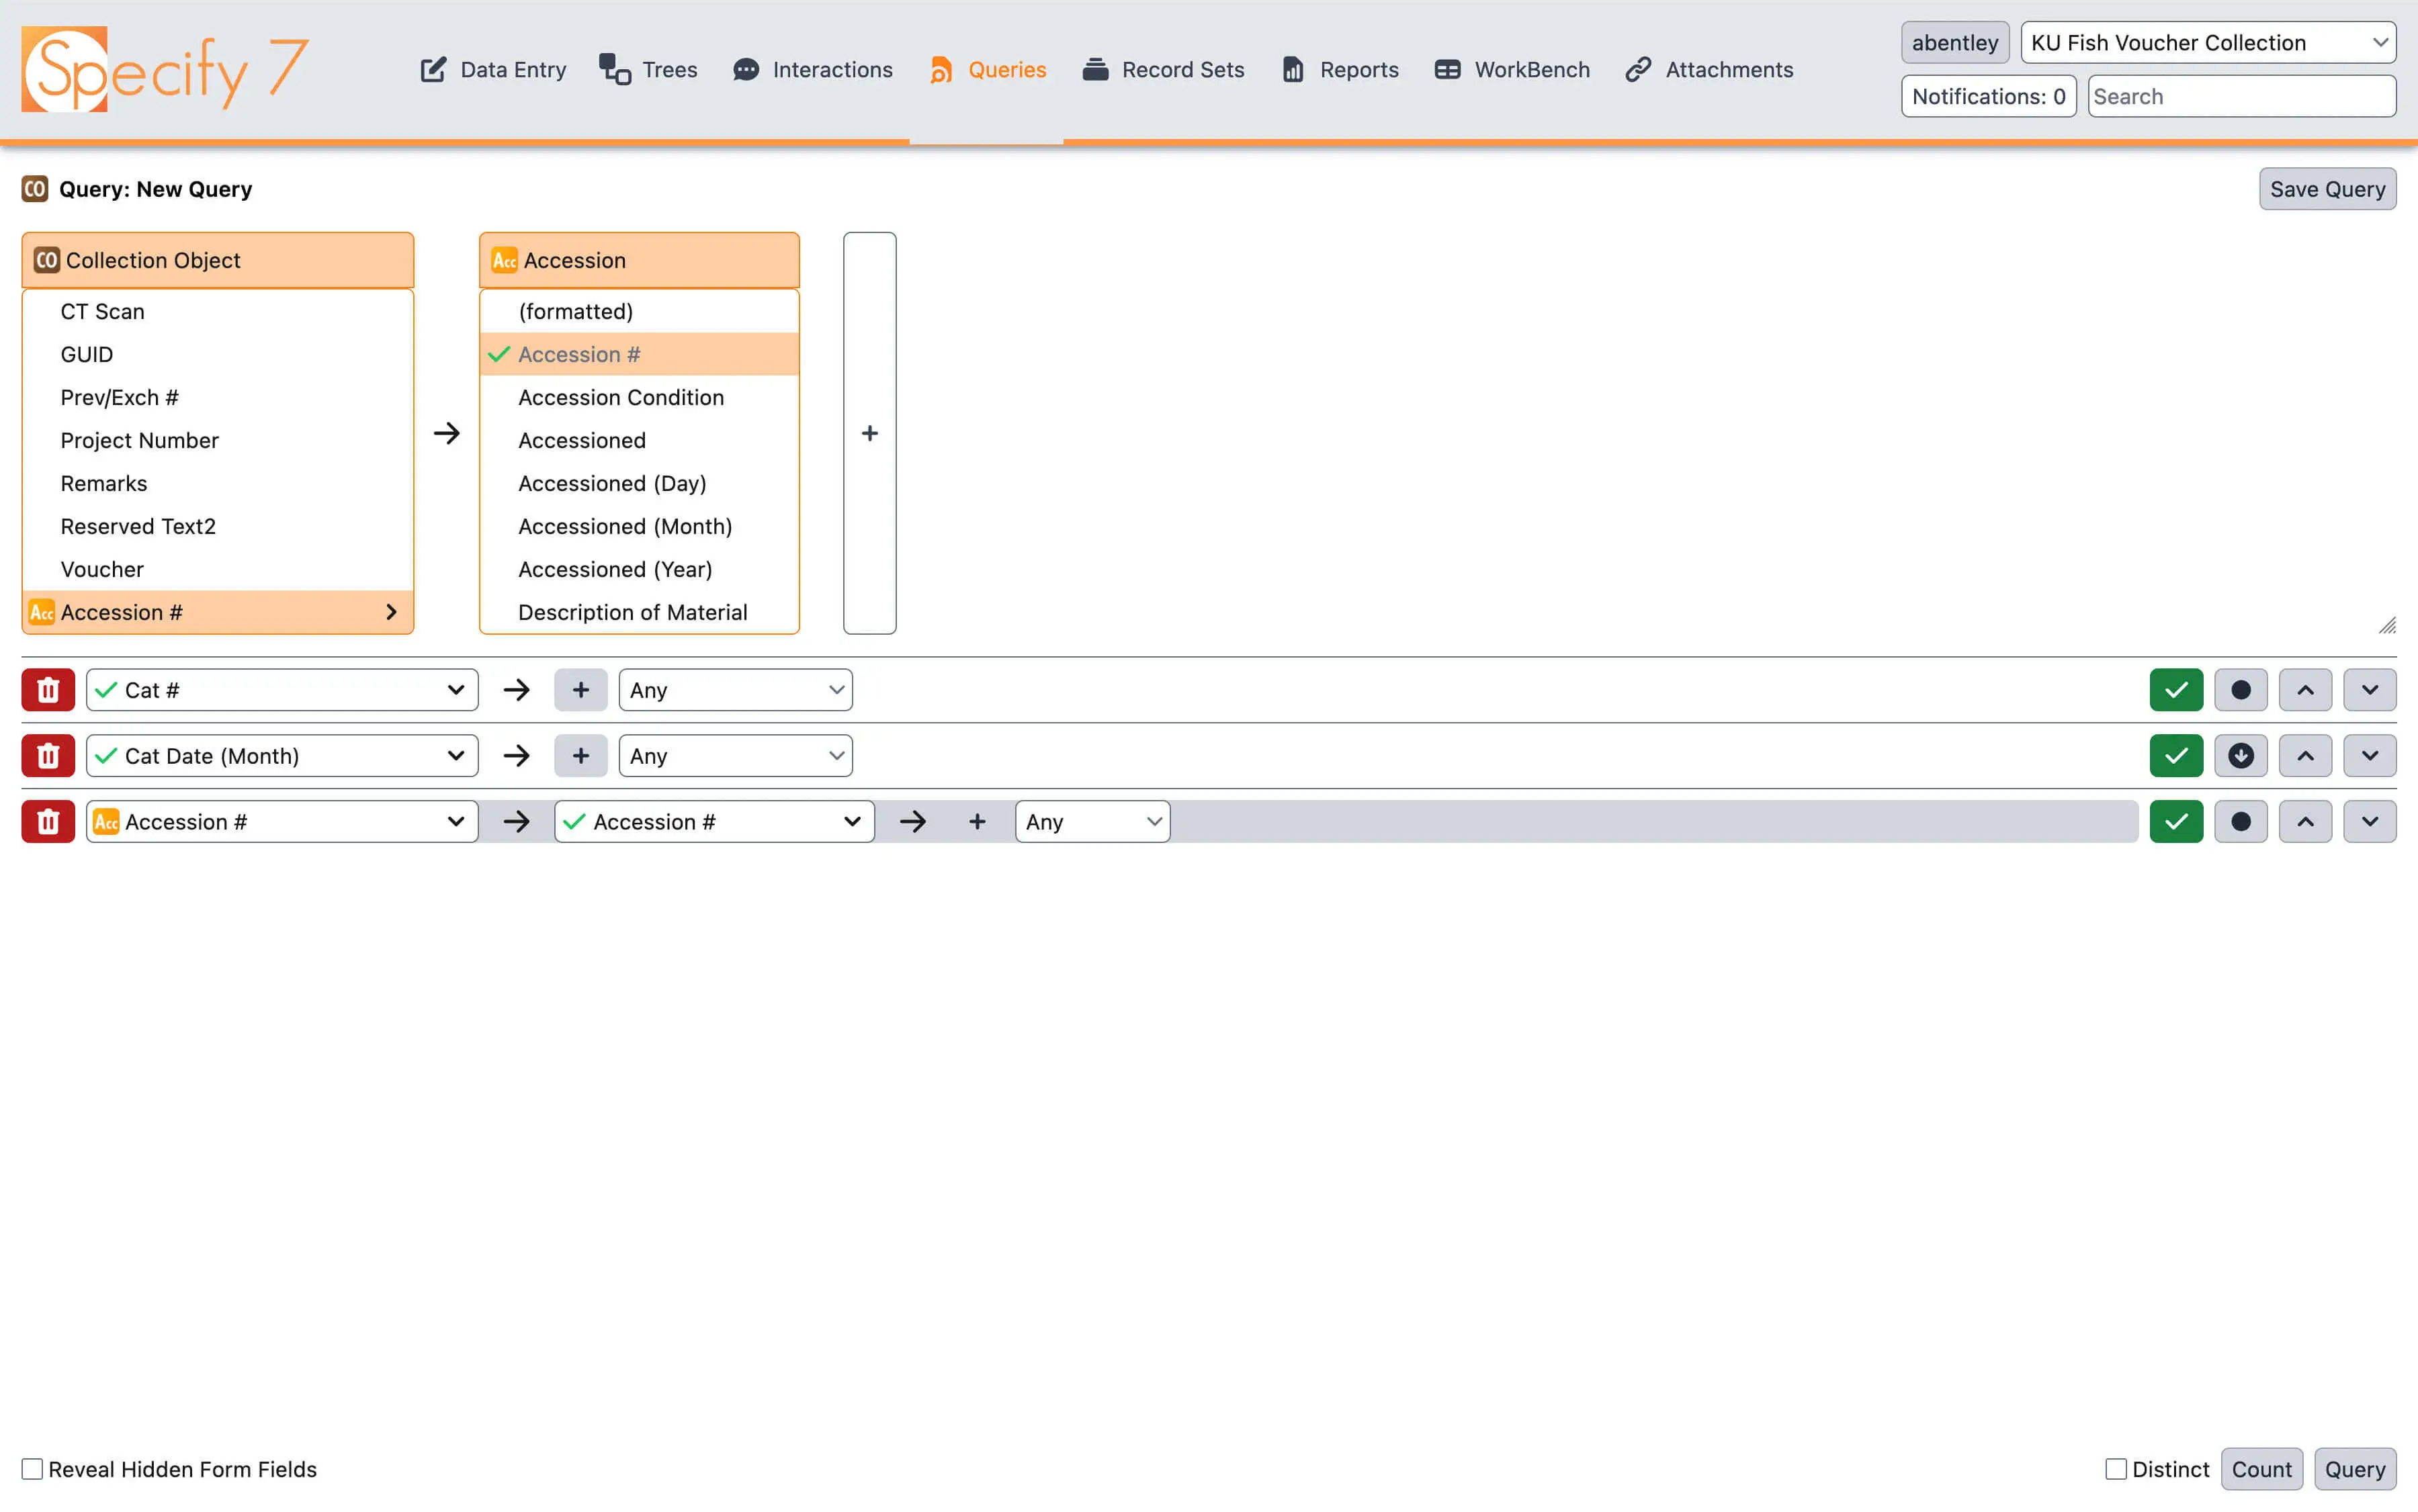Go to Record Sets

tap(1163, 70)
